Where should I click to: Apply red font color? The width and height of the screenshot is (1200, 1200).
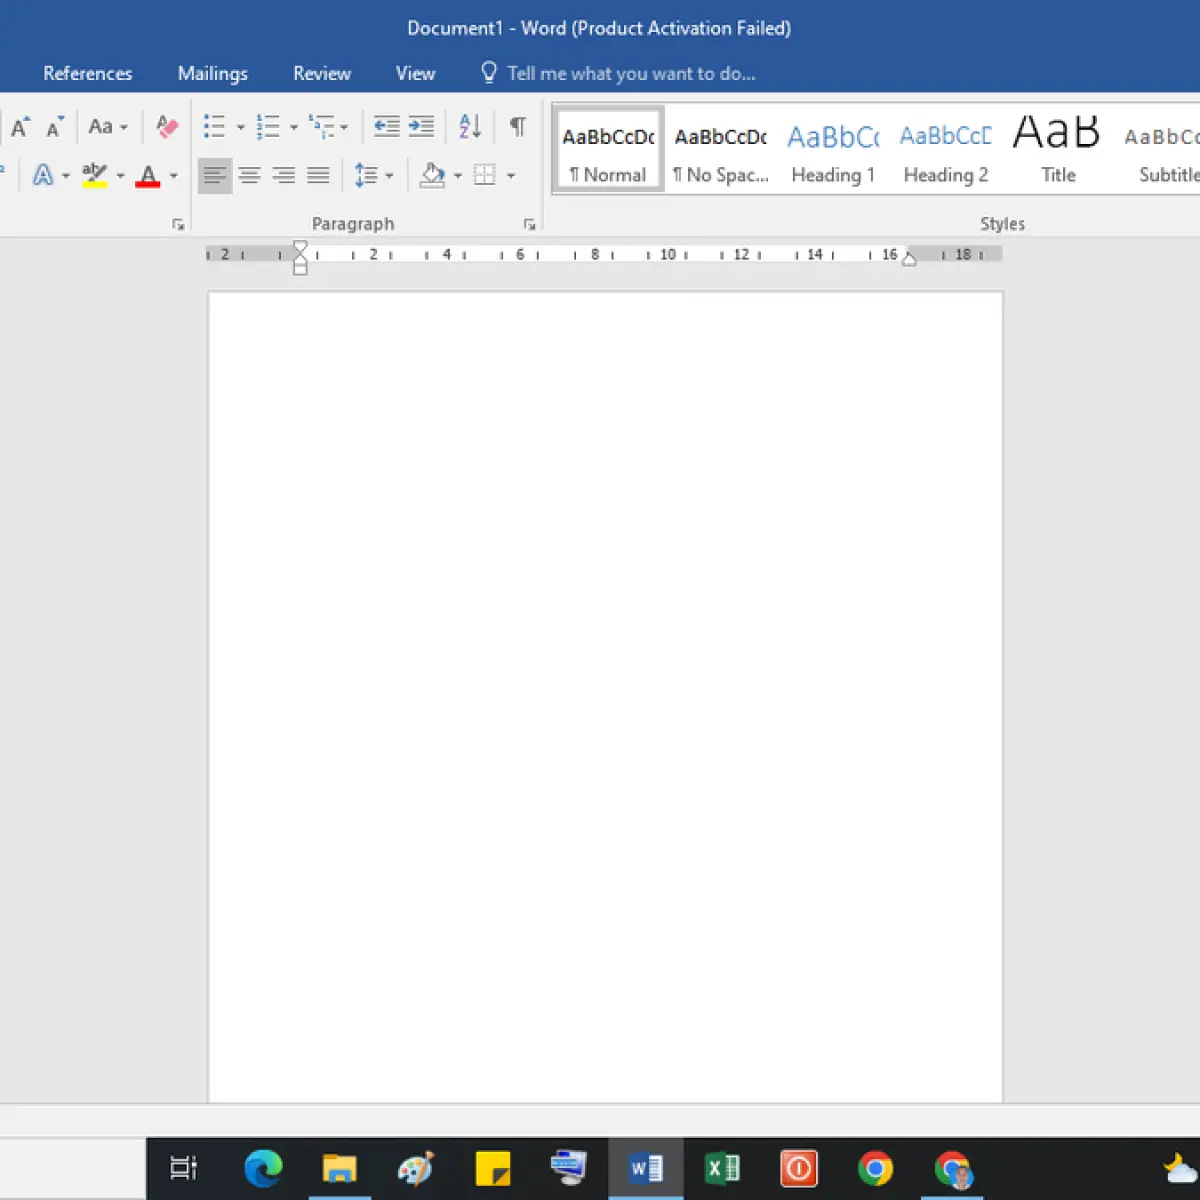point(148,176)
